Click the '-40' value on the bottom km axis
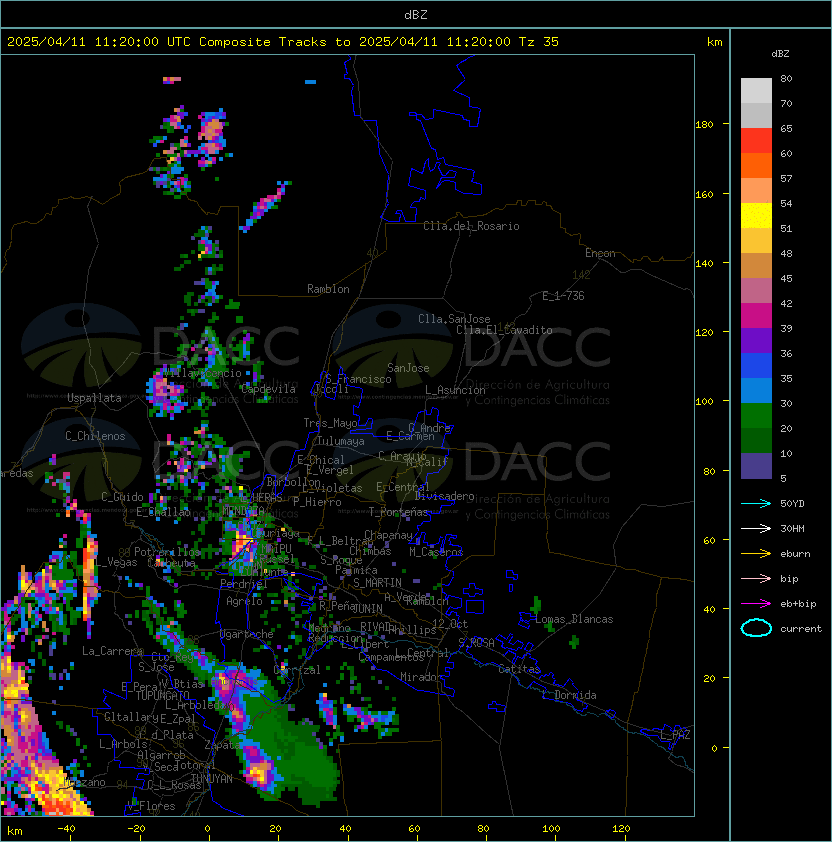 tap(66, 829)
